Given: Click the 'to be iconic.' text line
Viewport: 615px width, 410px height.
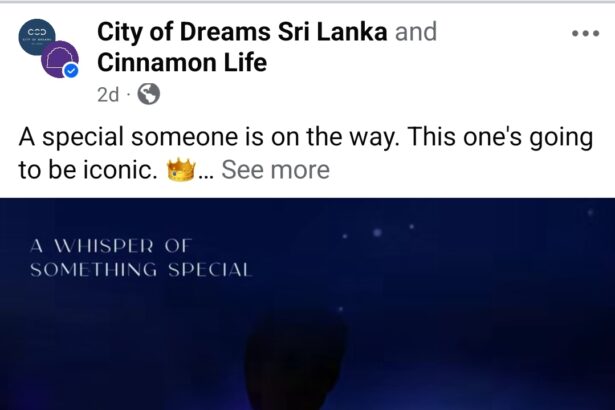Looking at the screenshot, I should [x=88, y=170].
